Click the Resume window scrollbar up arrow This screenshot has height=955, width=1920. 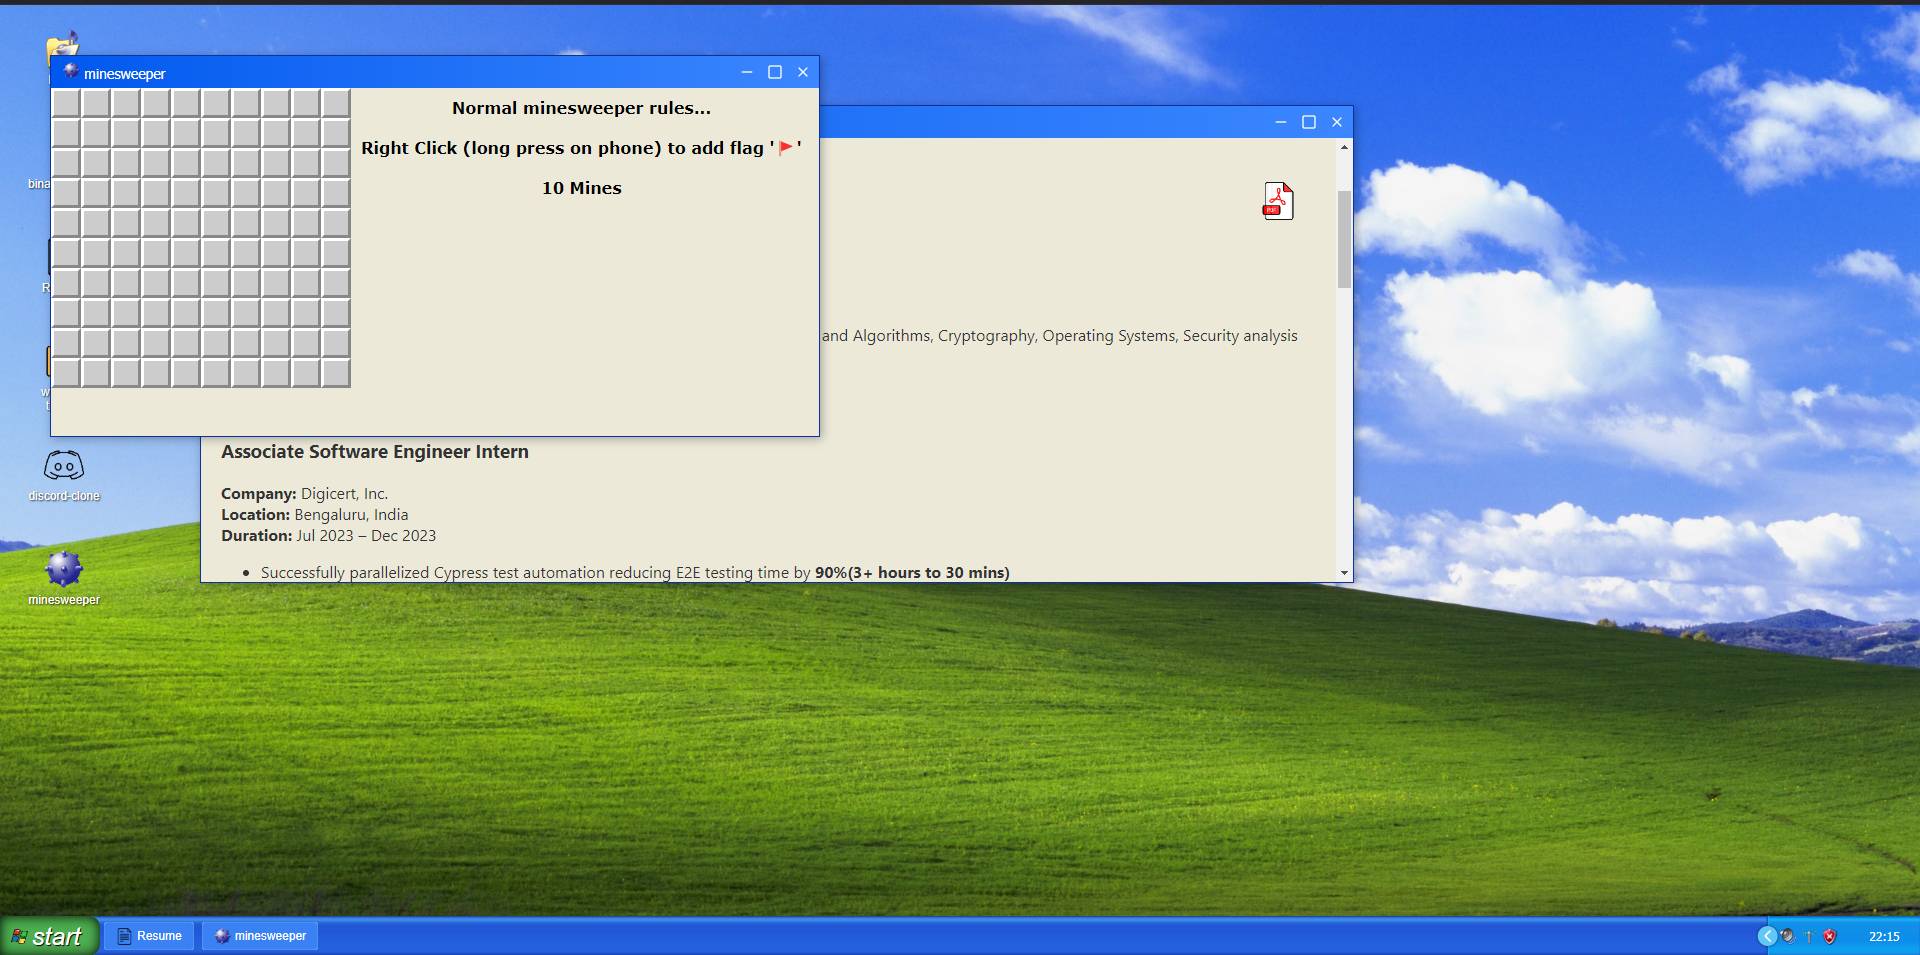pyautogui.click(x=1345, y=147)
